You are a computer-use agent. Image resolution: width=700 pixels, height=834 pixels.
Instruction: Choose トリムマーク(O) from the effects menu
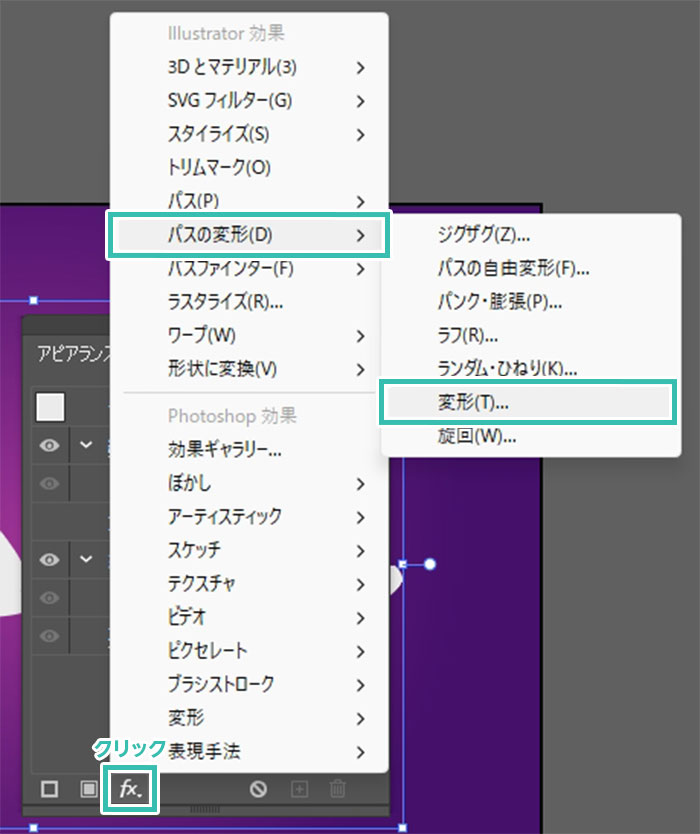249,168
